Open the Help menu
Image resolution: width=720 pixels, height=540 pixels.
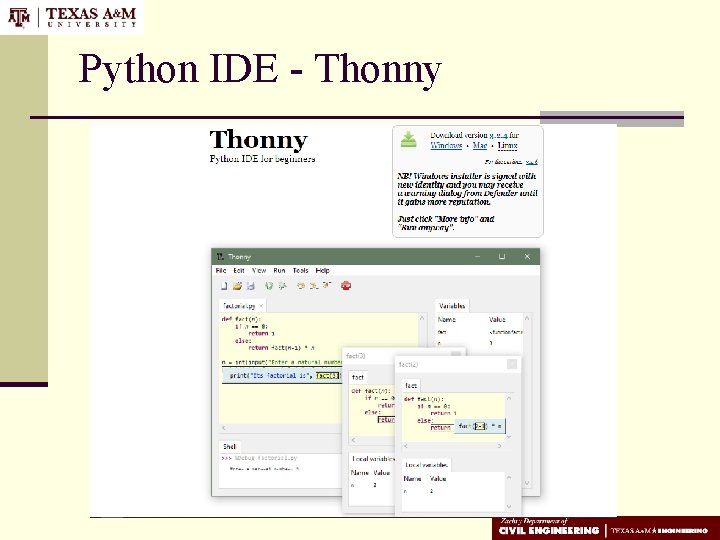point(322,270)
